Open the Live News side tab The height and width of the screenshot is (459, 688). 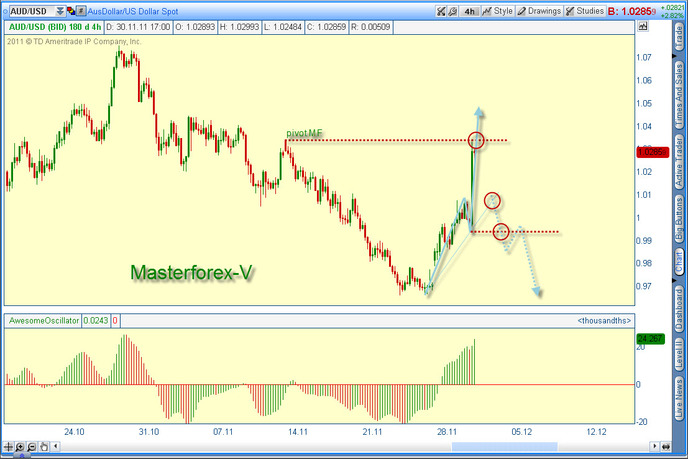[x=679, y=398]
